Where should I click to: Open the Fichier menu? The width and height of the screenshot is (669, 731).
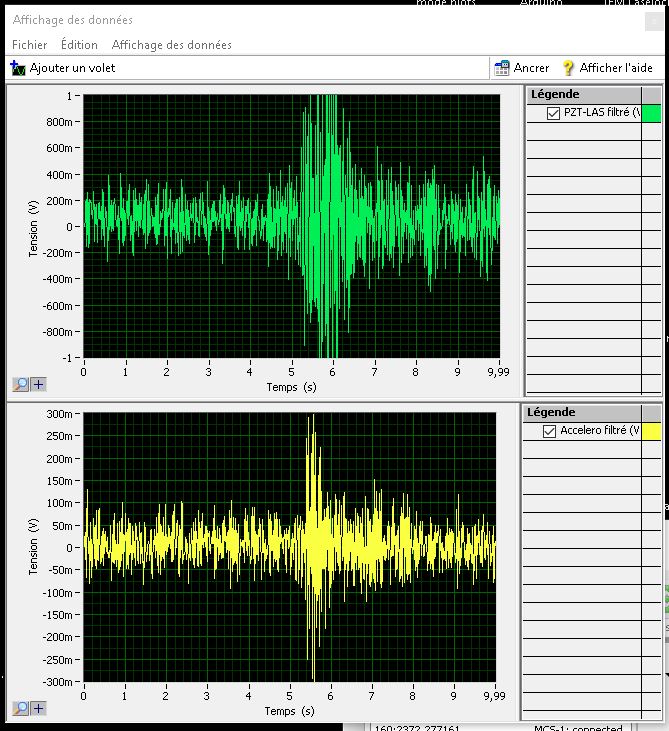coord(29,45)
